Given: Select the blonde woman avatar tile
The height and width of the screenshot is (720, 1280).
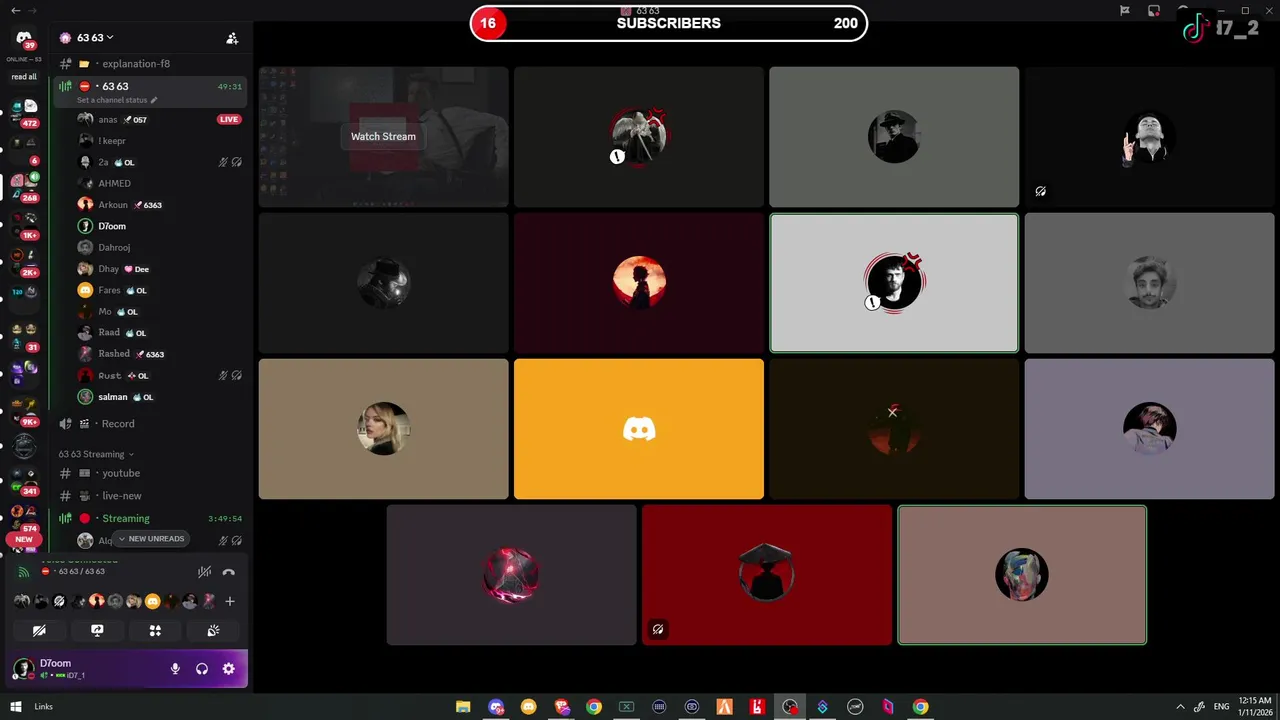Looking at the screenshot, I should coord(383,429).
